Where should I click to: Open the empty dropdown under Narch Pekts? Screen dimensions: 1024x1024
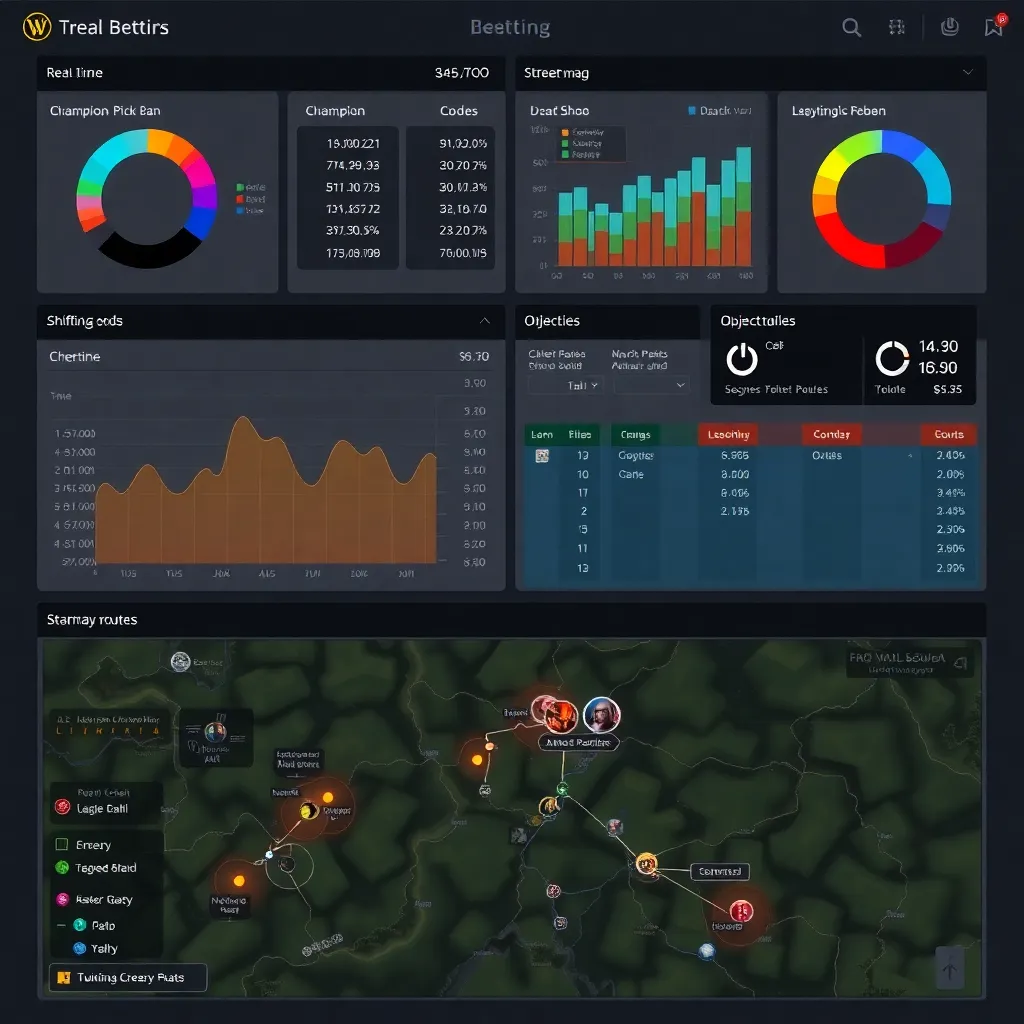(x=651, y=385)
